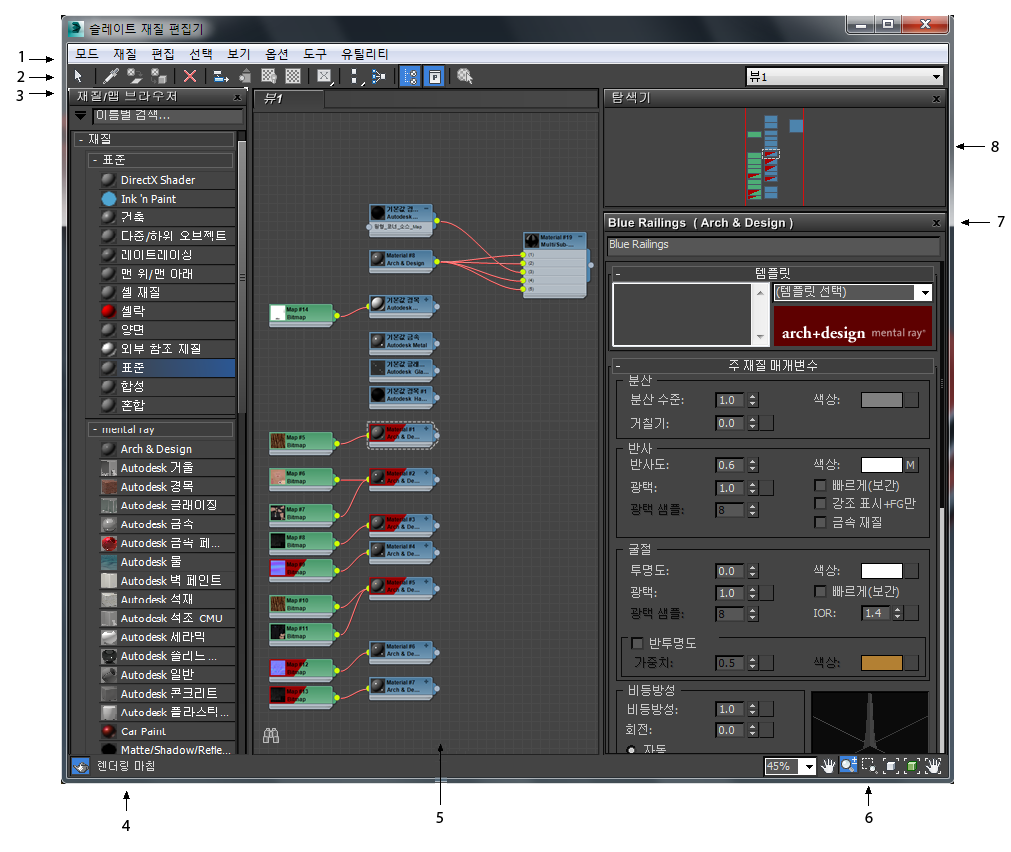Click the Blue Railings material name field

pyautogui.click(x=773, y=245)
